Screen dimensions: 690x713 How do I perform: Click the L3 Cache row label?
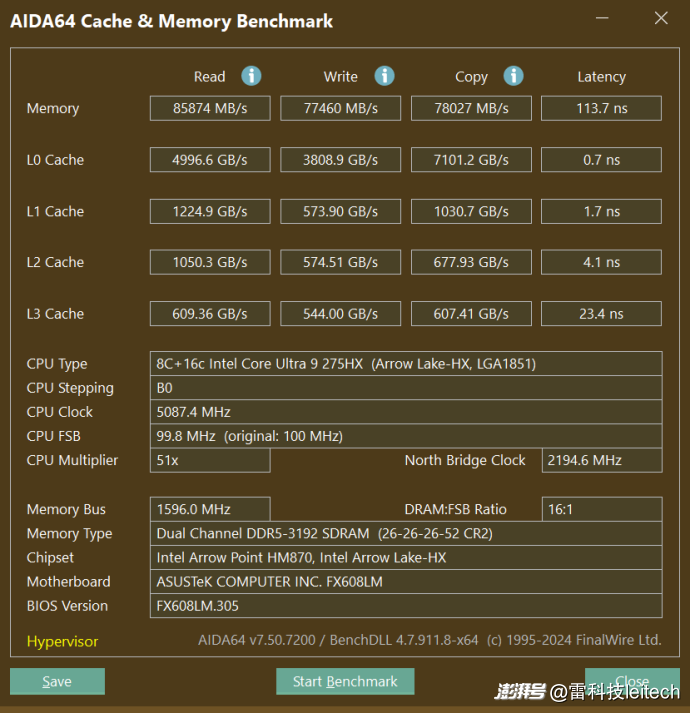[x=55, y=314]
